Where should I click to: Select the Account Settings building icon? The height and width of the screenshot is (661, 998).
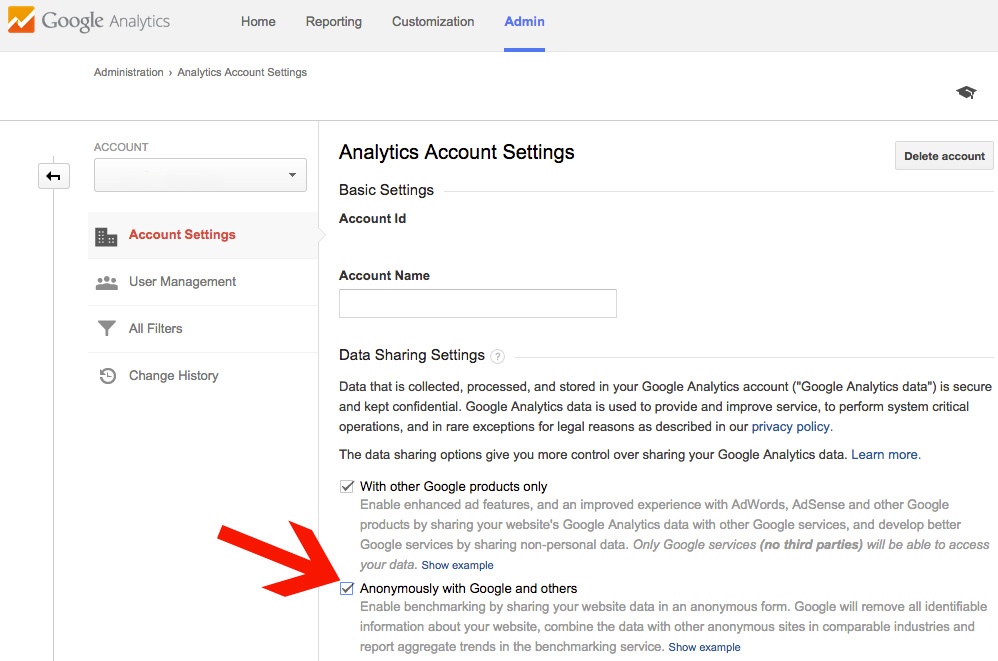106,235
